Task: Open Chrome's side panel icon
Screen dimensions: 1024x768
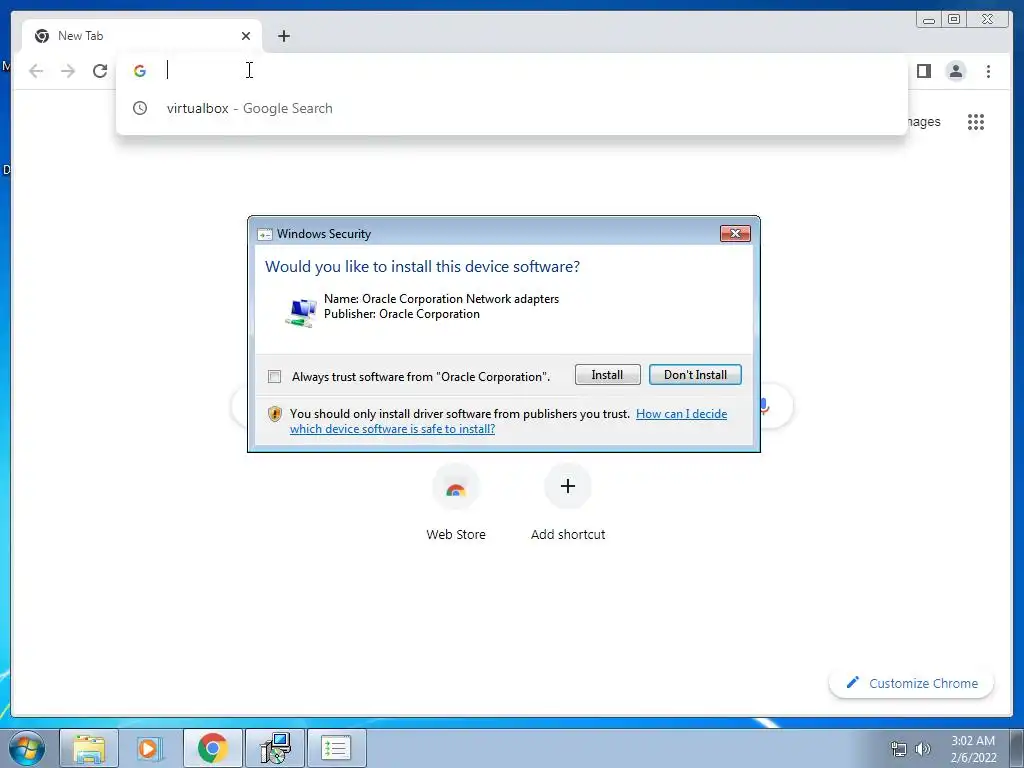Action: pyautogui.click(x=923, y=71)
